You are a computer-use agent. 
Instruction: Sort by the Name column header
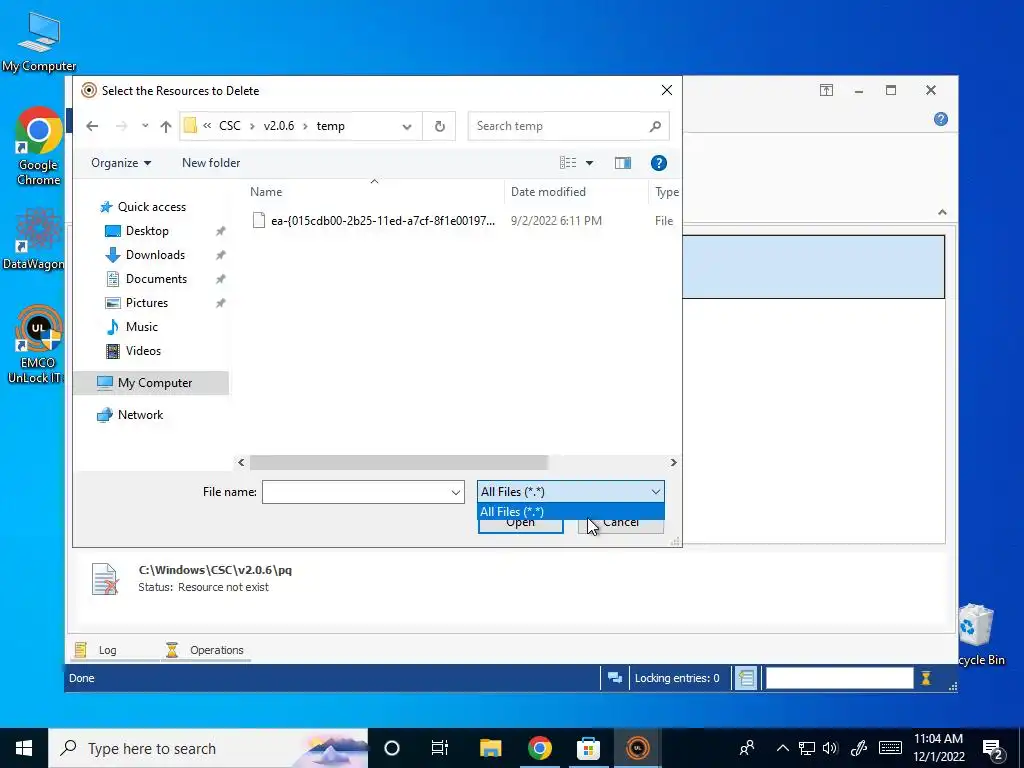click(266, 192)
